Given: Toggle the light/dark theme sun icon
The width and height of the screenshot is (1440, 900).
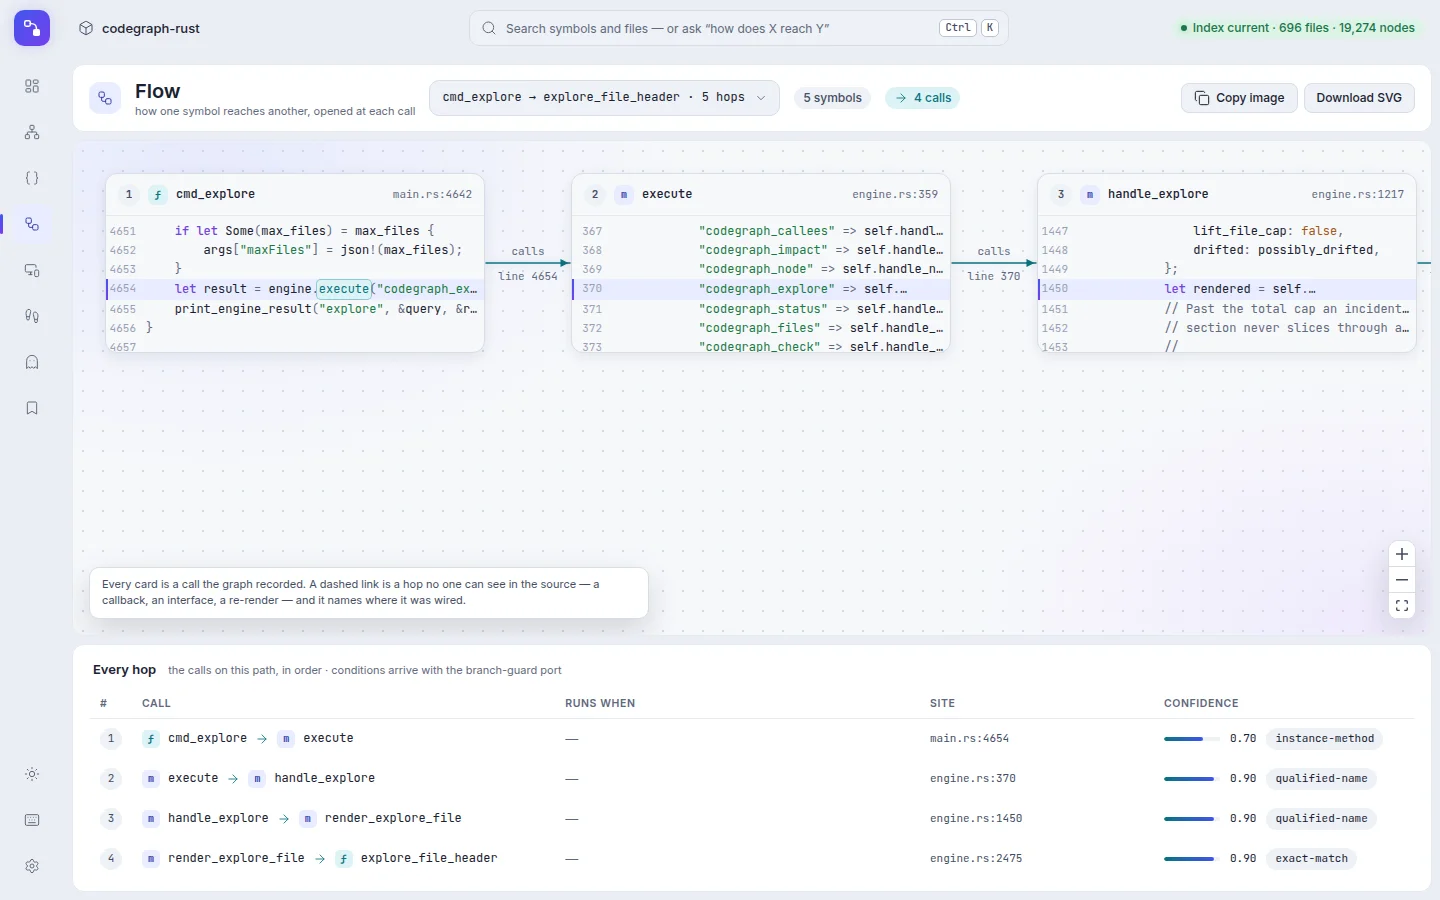Looking at the screenshot, I should pos(32,774).
